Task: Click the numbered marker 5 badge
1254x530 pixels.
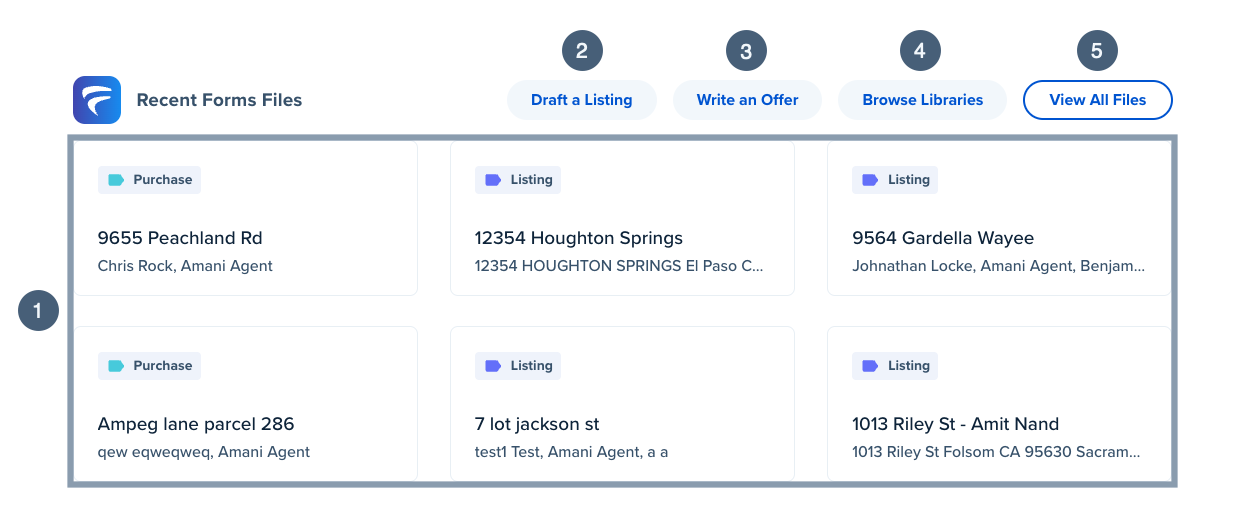Action: coord(1097,51)
